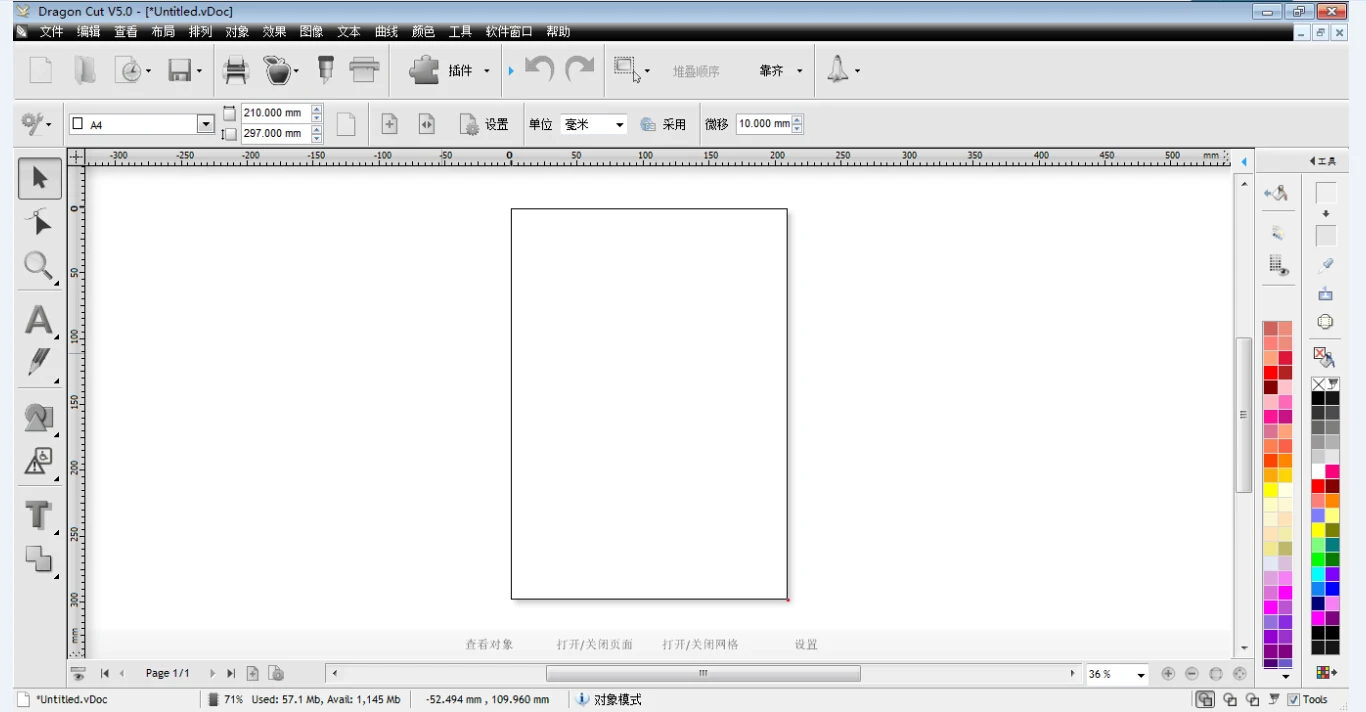Image resolution: width=1366 pixels, height=712 pixels.
Task: Expand the 36% zoom level dropdown
Action: point(1141,675)
